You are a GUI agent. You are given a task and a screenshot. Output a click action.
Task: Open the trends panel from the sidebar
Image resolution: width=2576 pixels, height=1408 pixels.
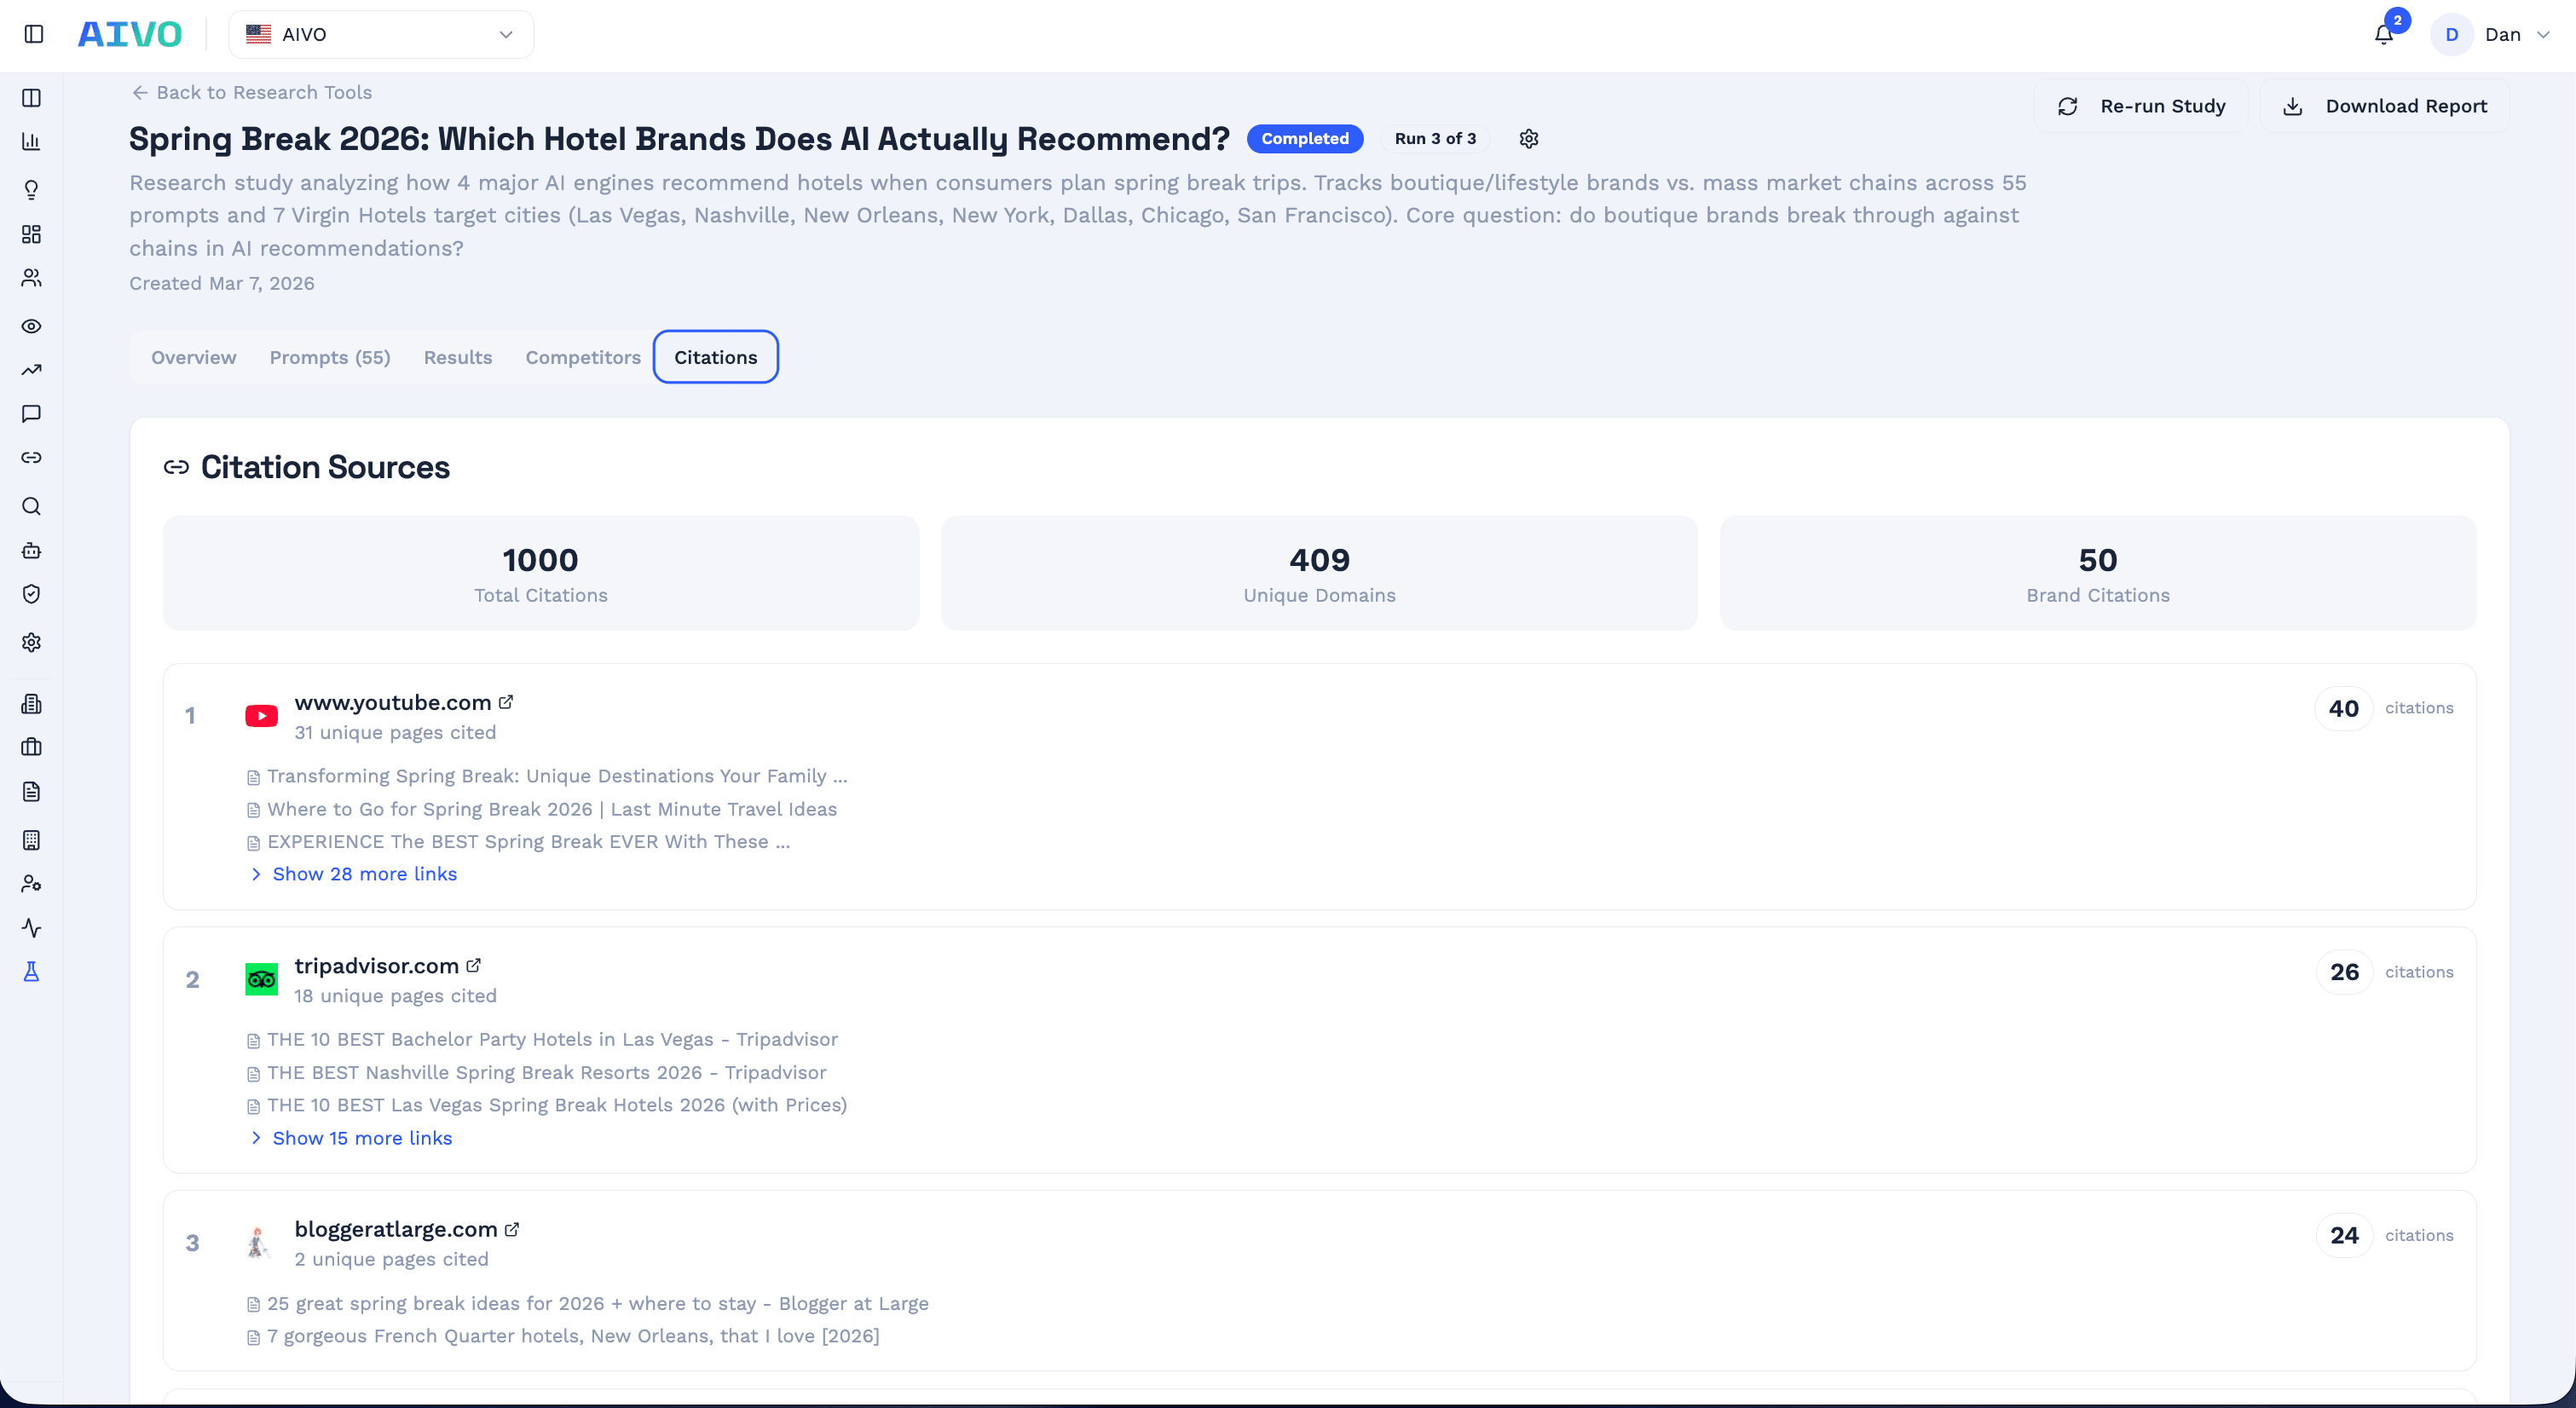point(31,369)
